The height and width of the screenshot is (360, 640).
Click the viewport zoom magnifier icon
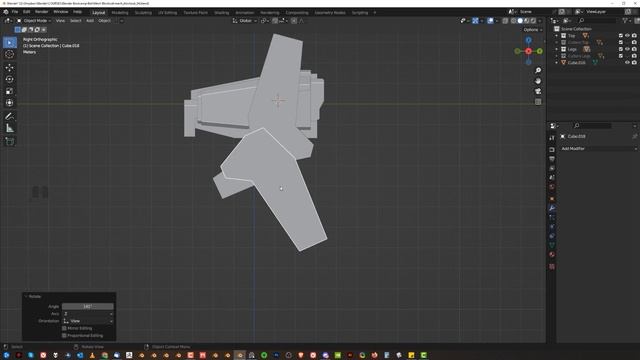[x=538, y=71]
